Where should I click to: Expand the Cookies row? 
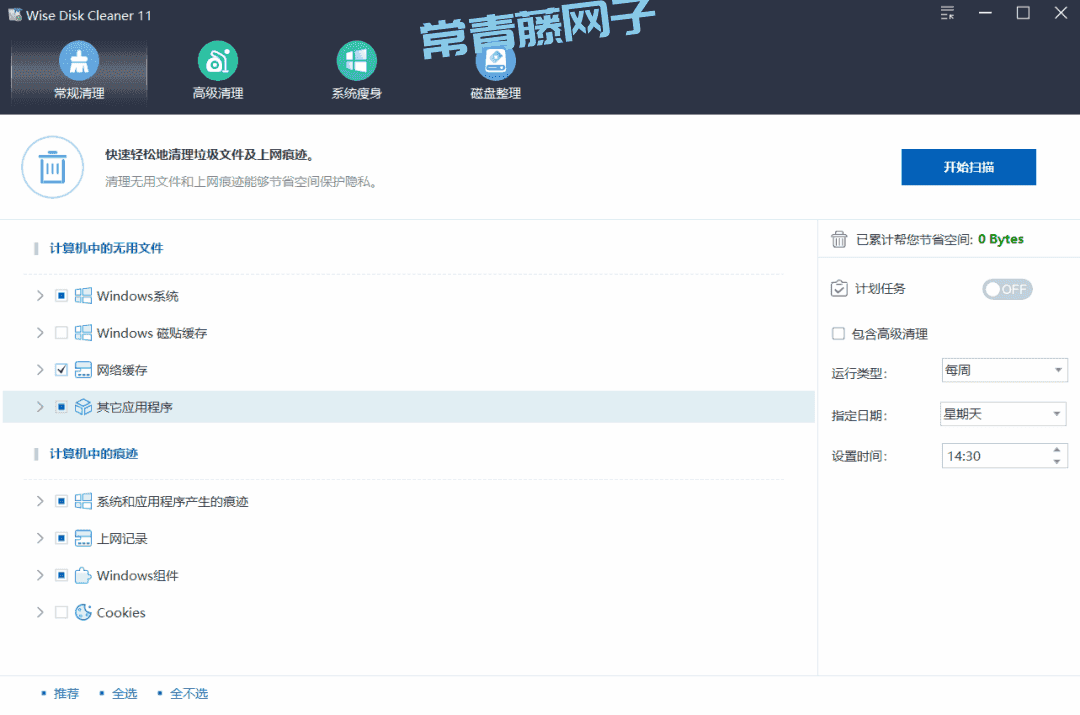point(40,612)
